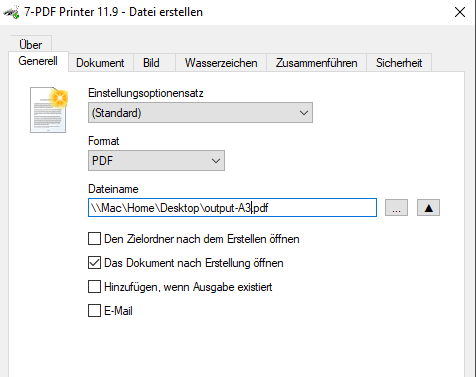476x377 pixels.
Task: Switch to the Dokument tab
Action: tap(100, 63)
